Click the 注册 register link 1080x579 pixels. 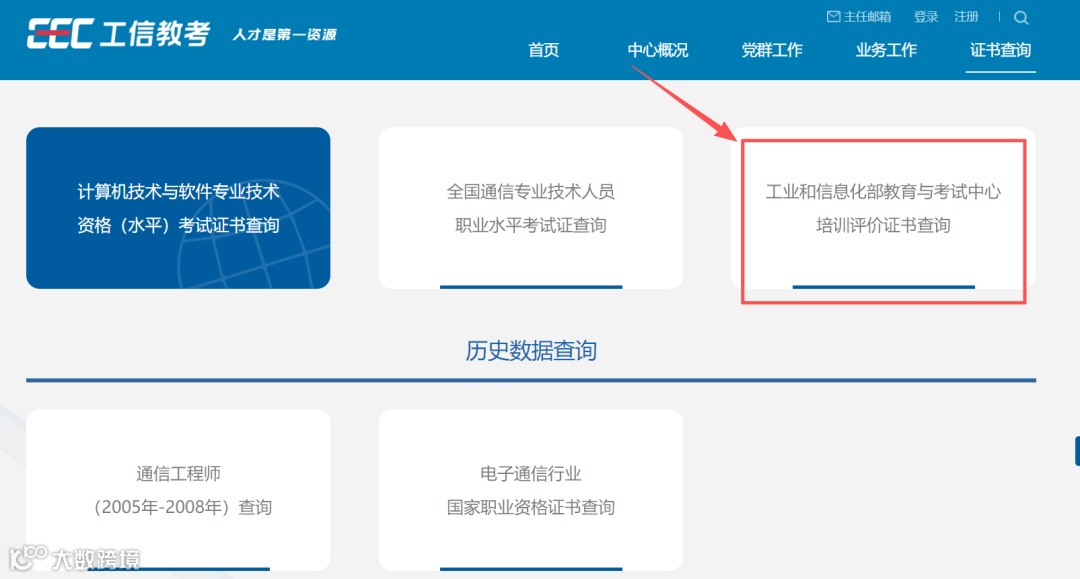(966, 17)
